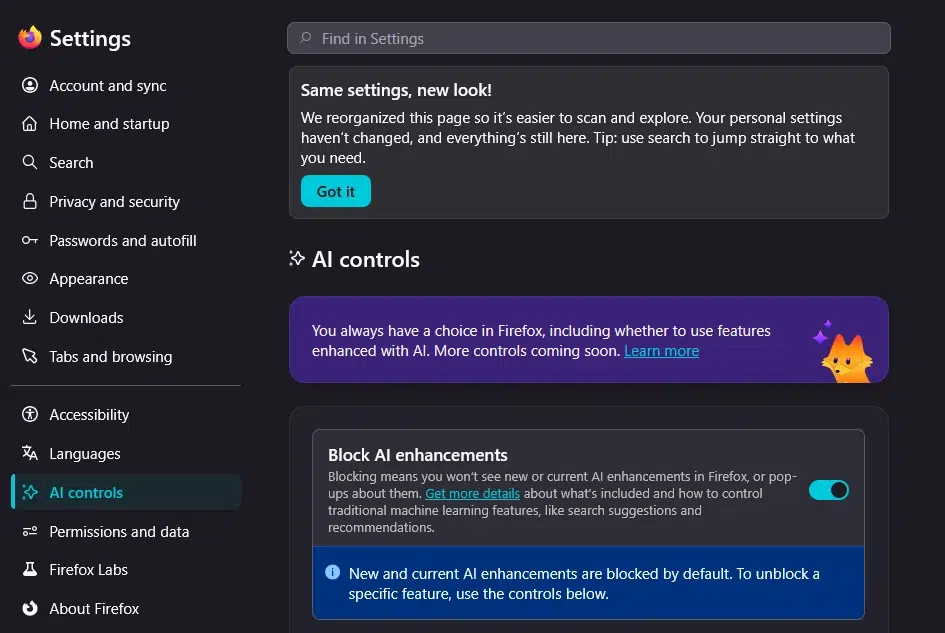Click the Permissions and data sliders icon
The image size is (945, 633).
pos(30,531)
